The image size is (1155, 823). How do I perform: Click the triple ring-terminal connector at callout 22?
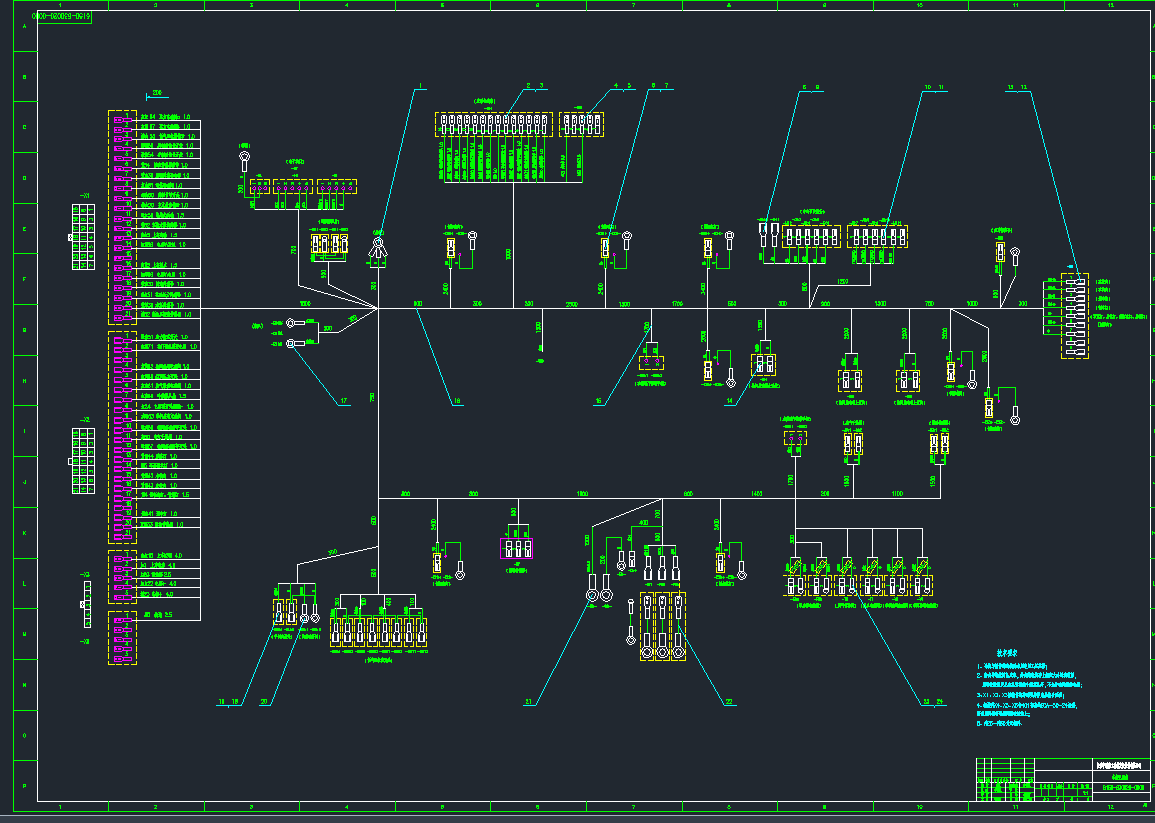[661, 626]
